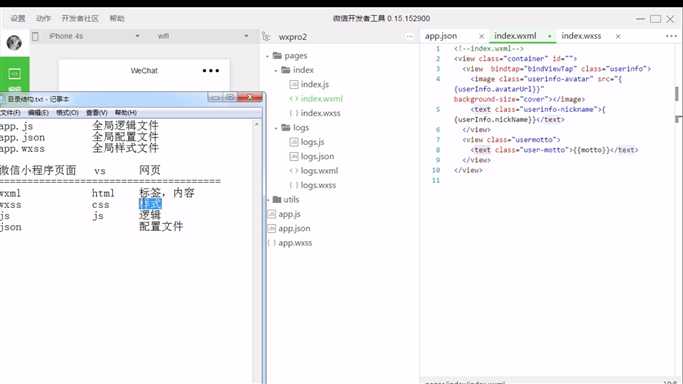Screen dimensions: 683x384
Task: Open Notepad 文件 menu
Action: click(x=10, y=113)
